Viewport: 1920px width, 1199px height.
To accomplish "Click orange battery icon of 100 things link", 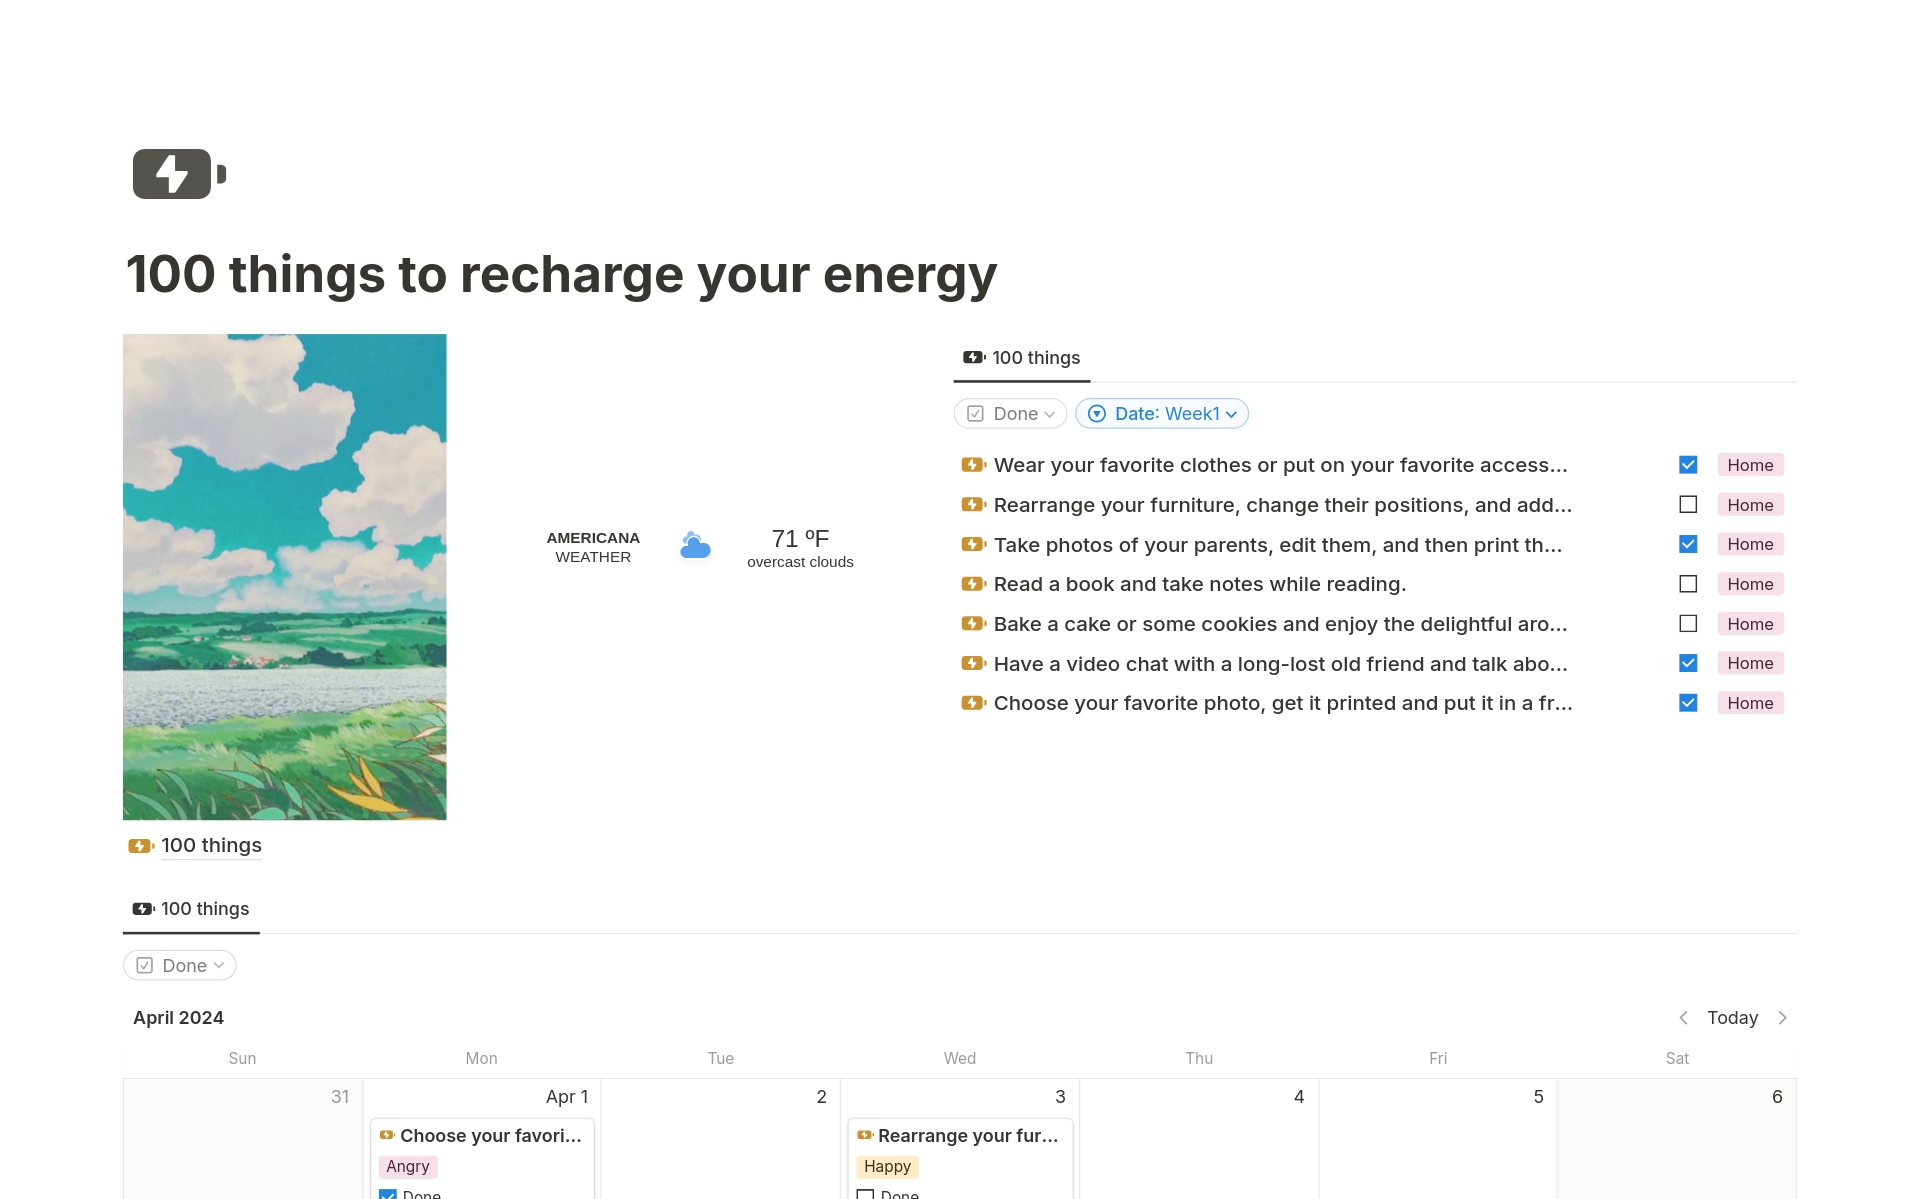I will [x=141, y=846].
